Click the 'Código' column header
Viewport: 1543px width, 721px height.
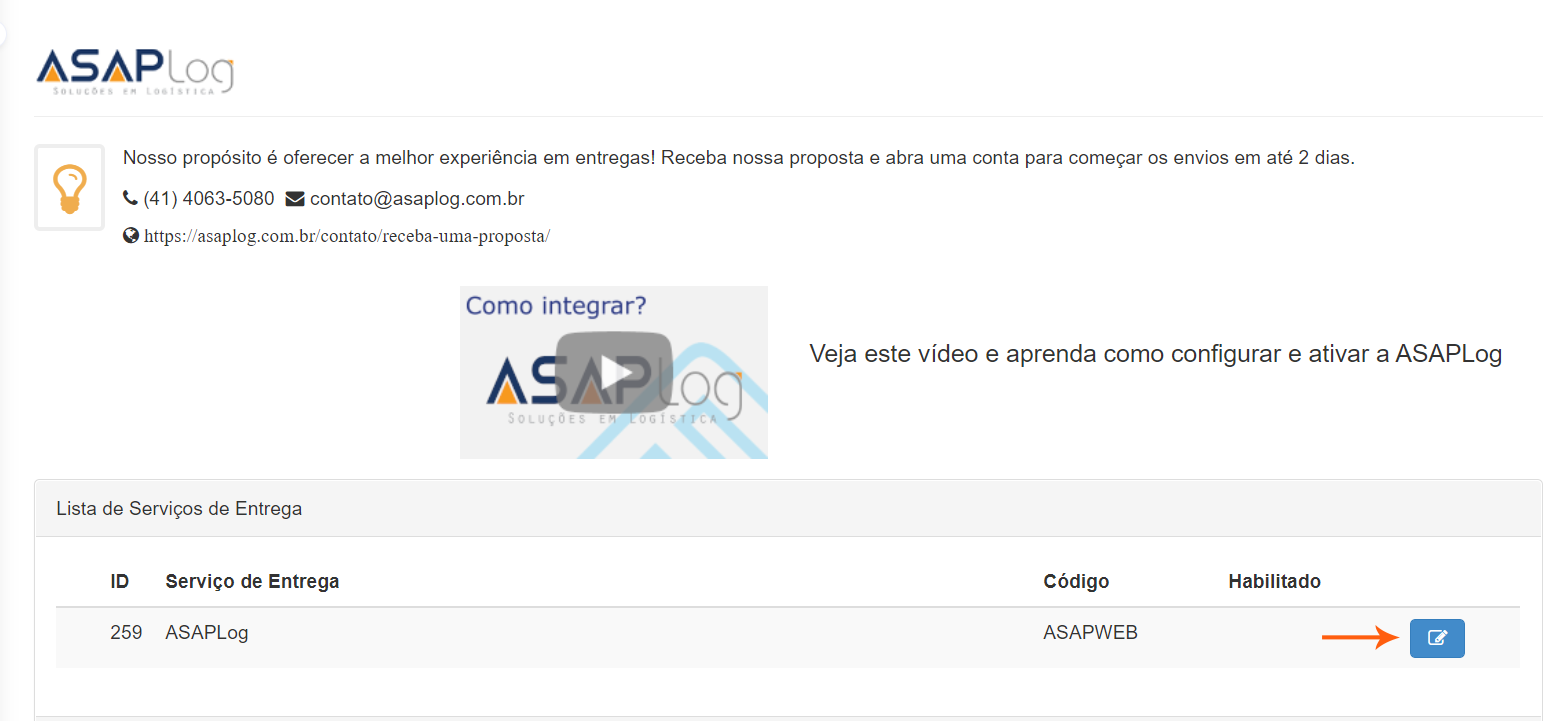1076,581
